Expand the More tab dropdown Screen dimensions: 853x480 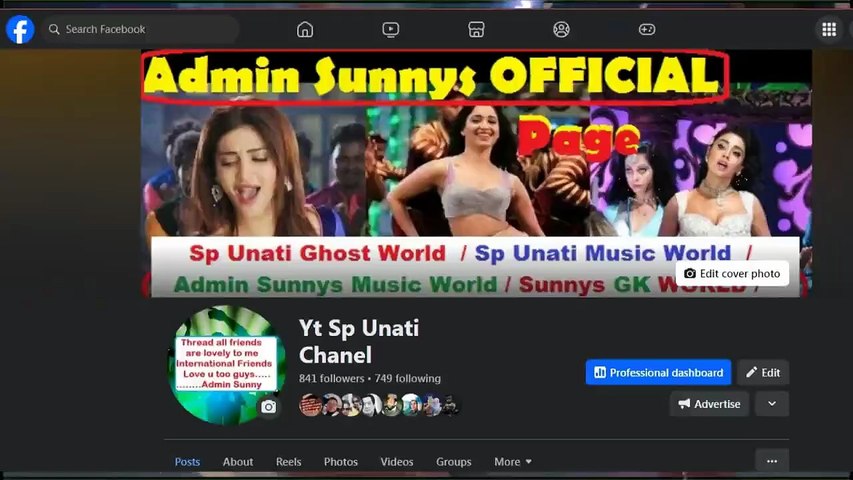tap(513, 461)
